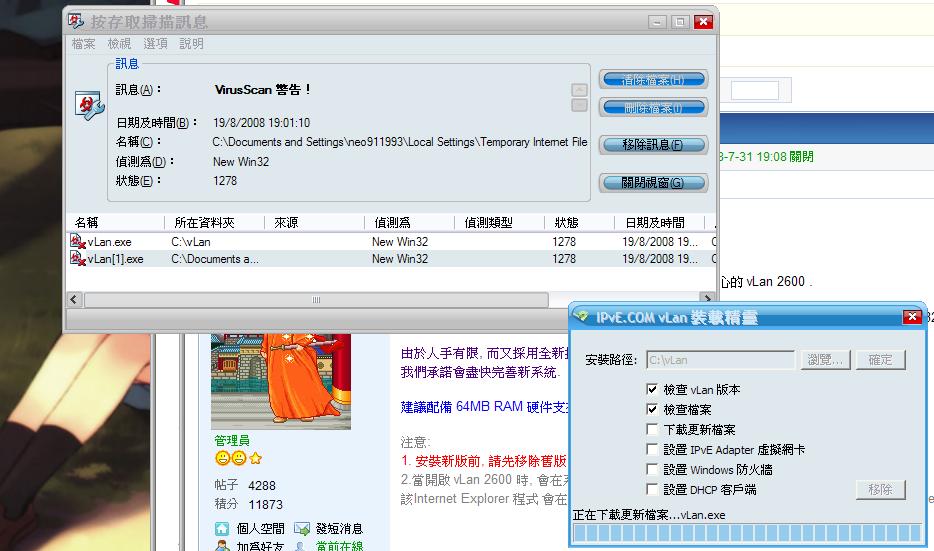Screen dimensions: 934x551
Task: Click the 移除訊息 button
Action: pyautogui.click(x=653, y=145)
